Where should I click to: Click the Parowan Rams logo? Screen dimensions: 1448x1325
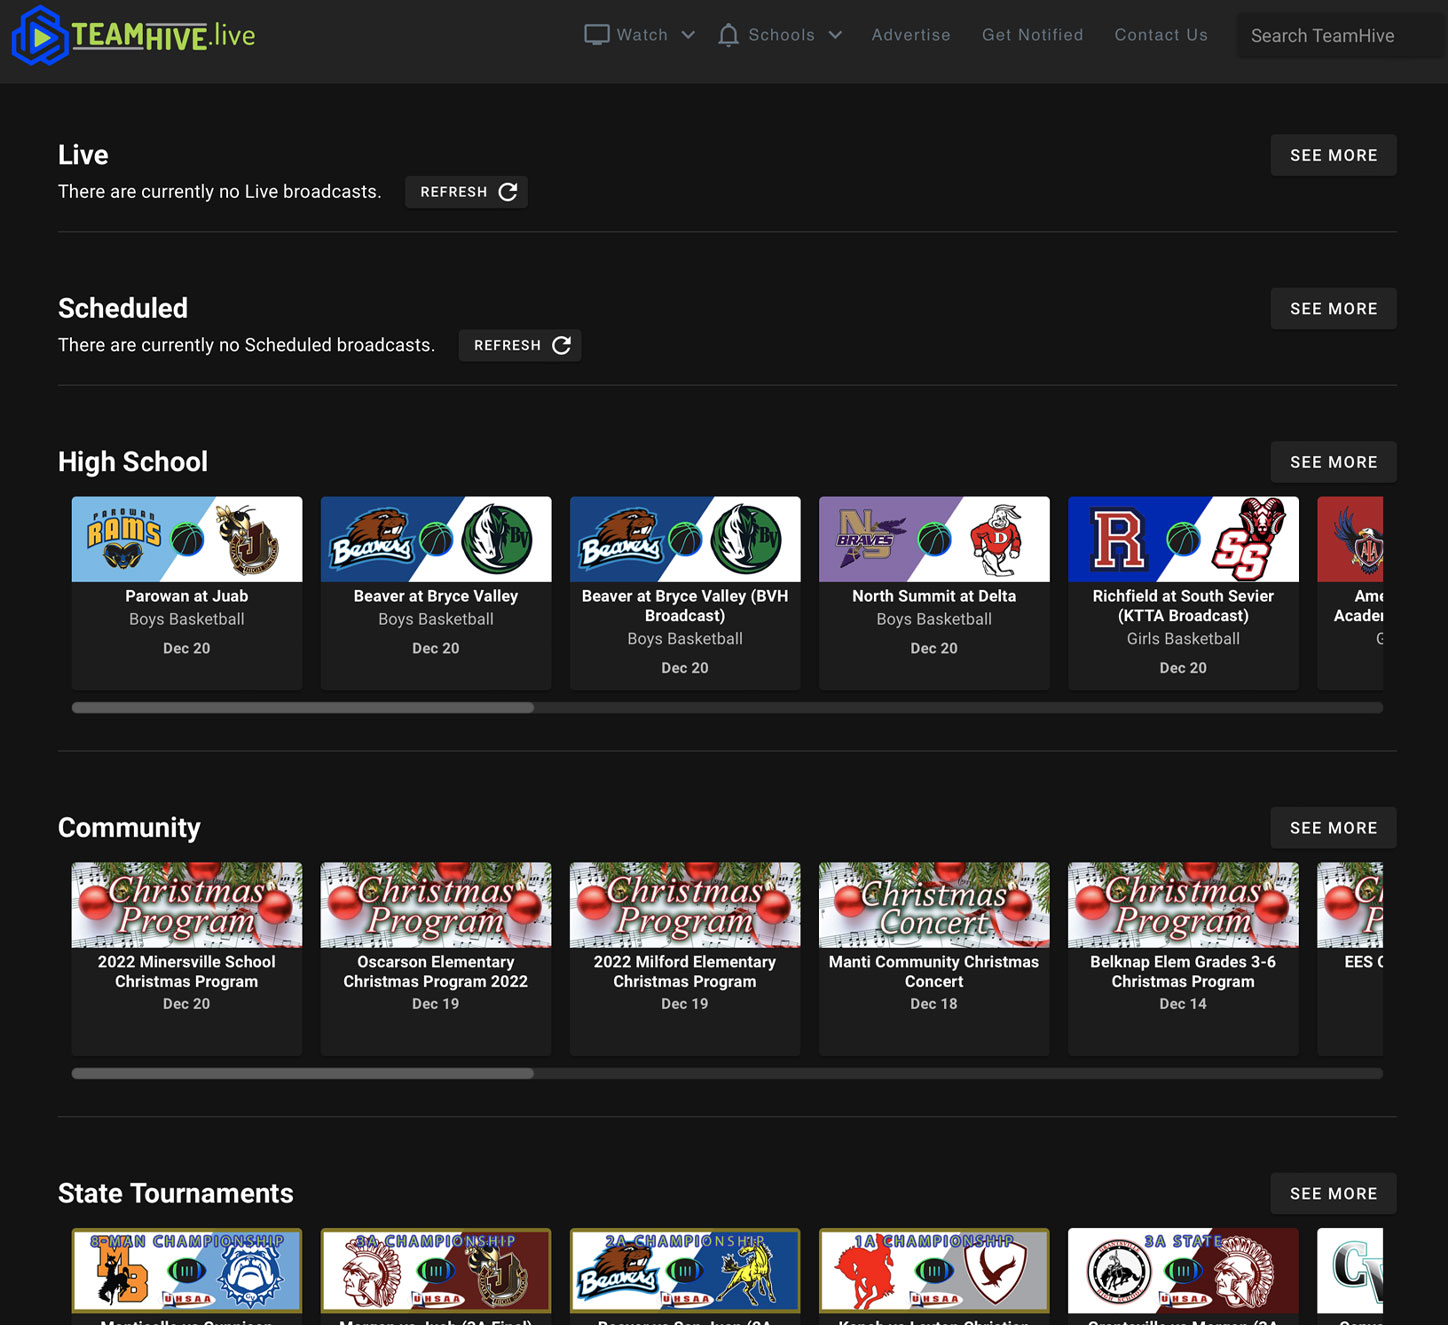tap(124, 539)
